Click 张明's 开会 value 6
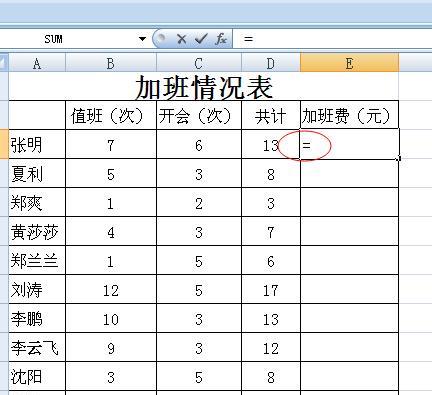Viewport: 432px width, 395px height. coord(199,144)
